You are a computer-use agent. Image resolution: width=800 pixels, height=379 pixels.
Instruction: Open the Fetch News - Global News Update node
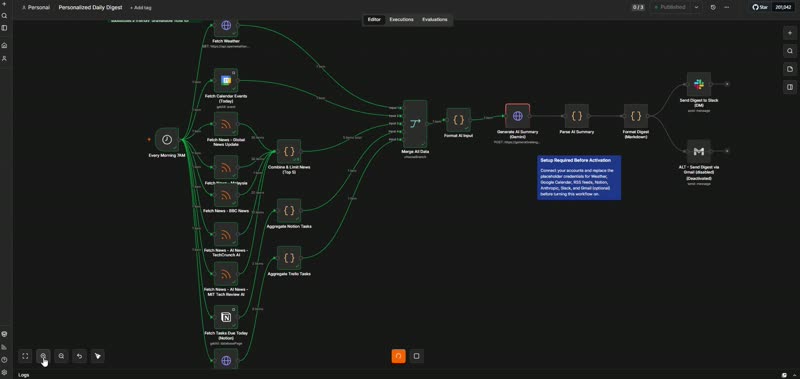click(x=226, y=124)
